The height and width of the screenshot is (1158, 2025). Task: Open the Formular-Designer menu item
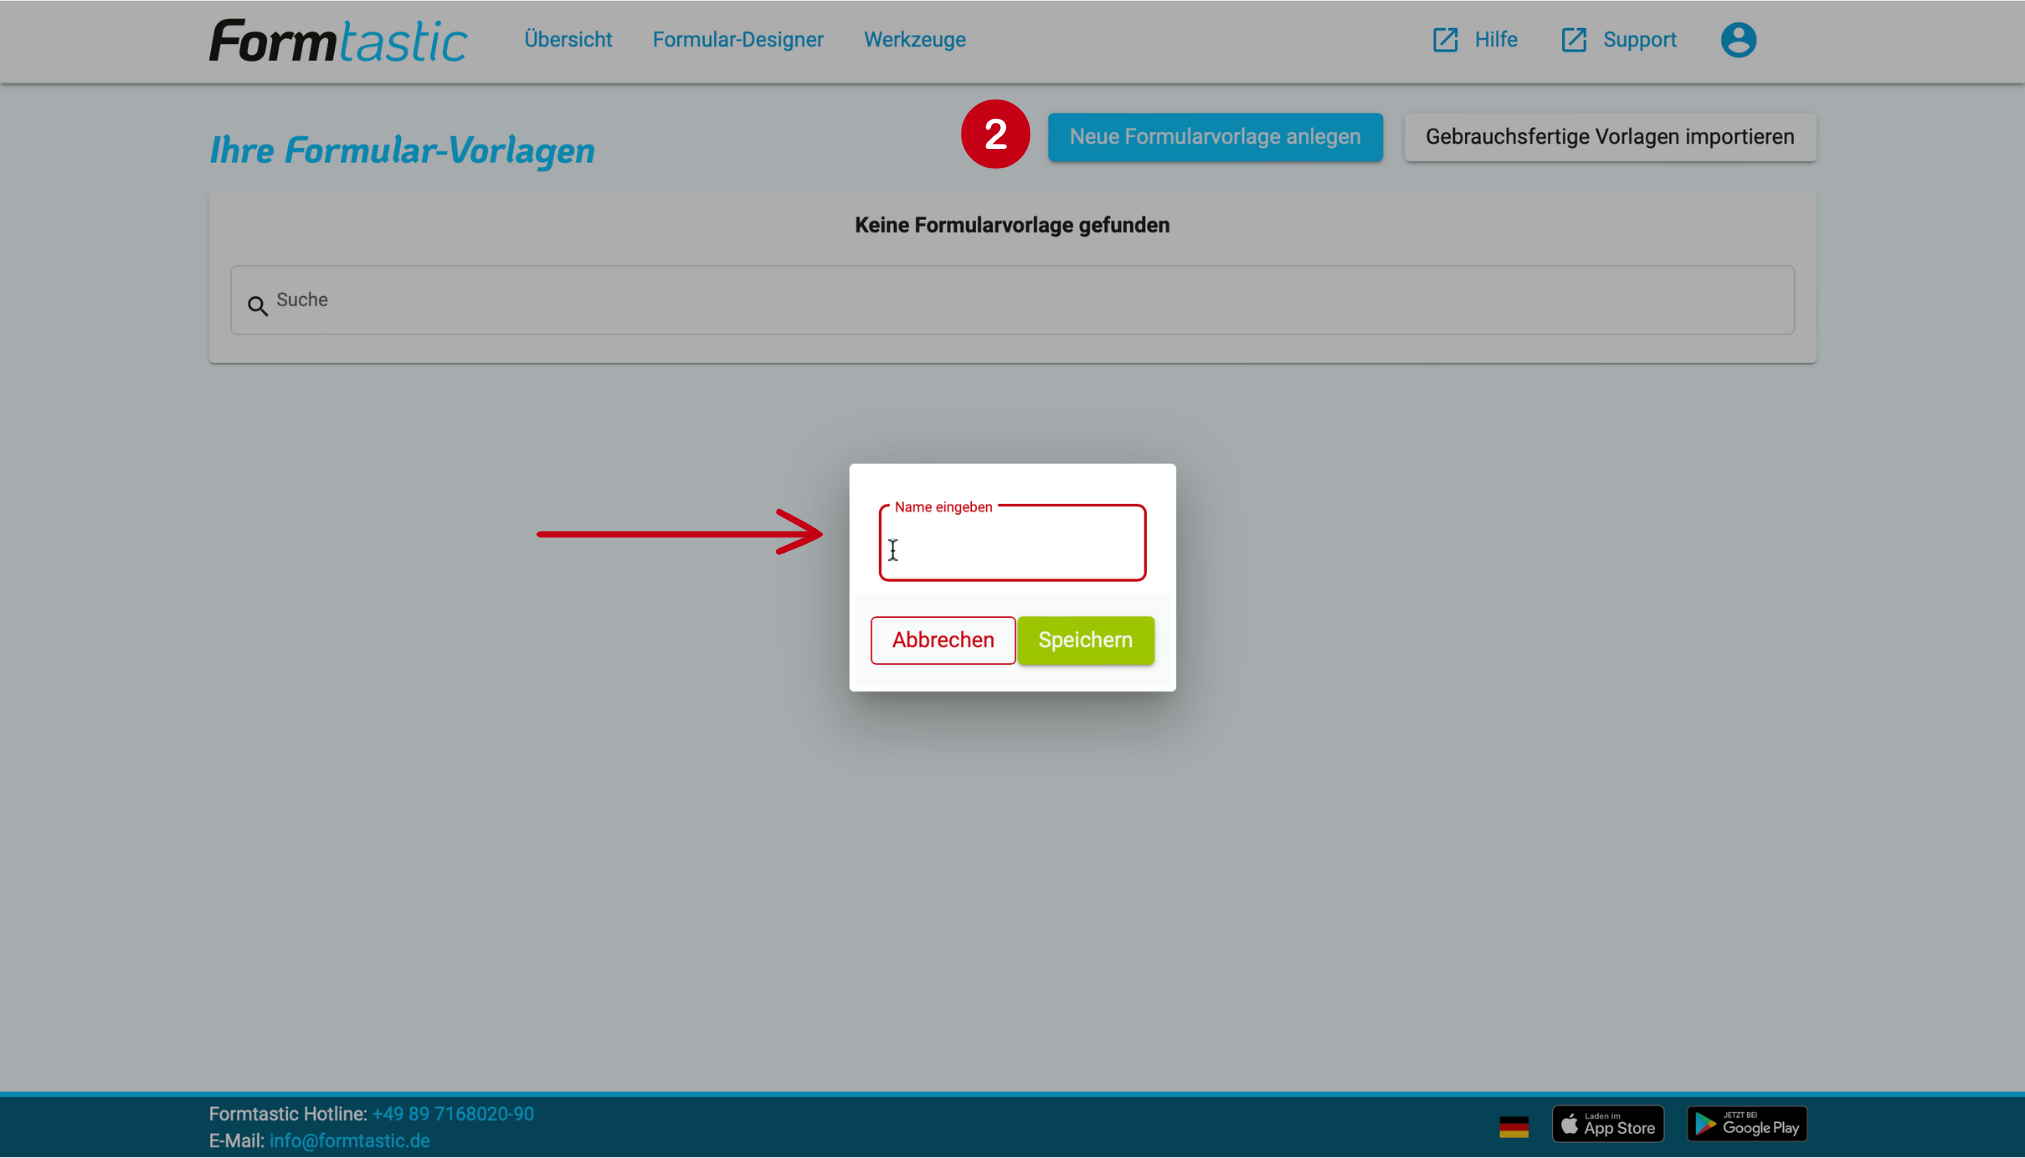point(738,40)
